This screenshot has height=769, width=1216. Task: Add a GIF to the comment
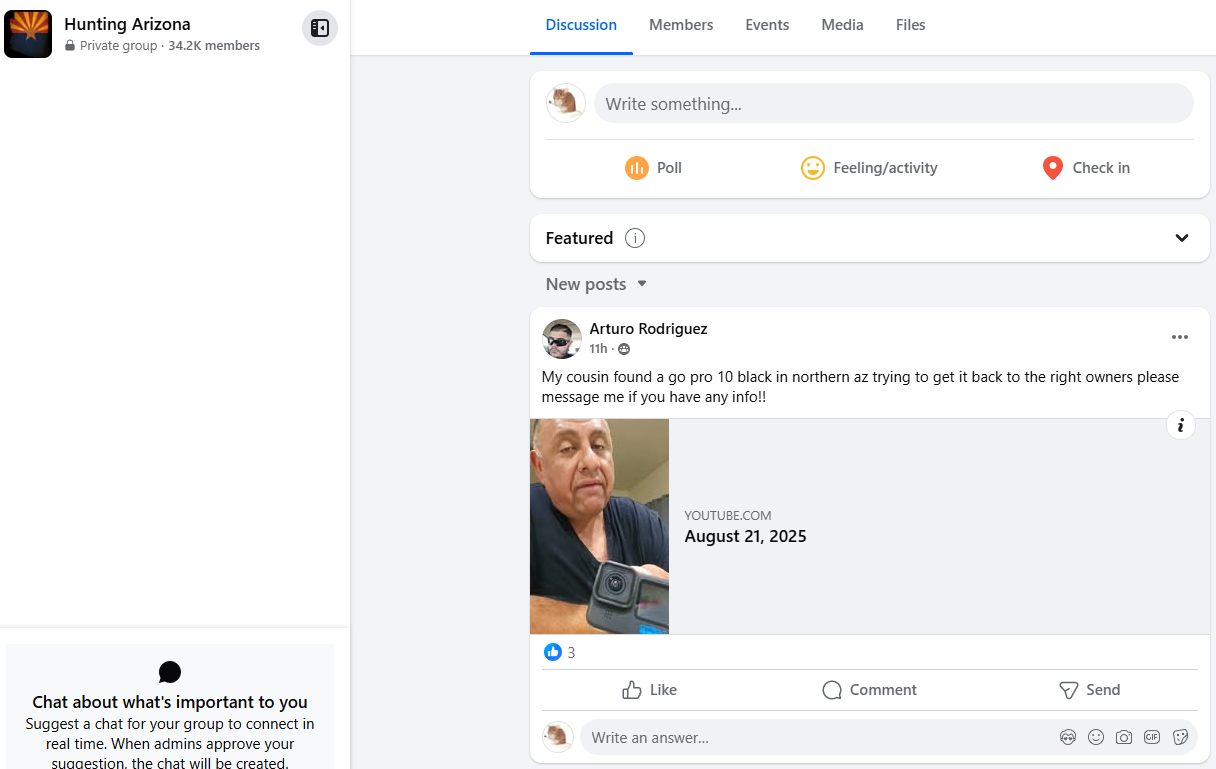tap(1152, 737)
